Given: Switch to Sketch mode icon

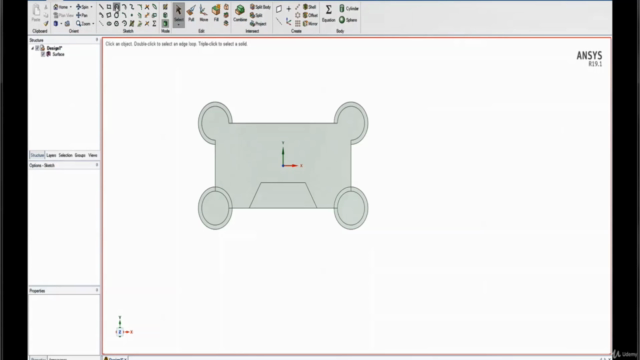Looking at the screenshot, I should pos(165,7).
